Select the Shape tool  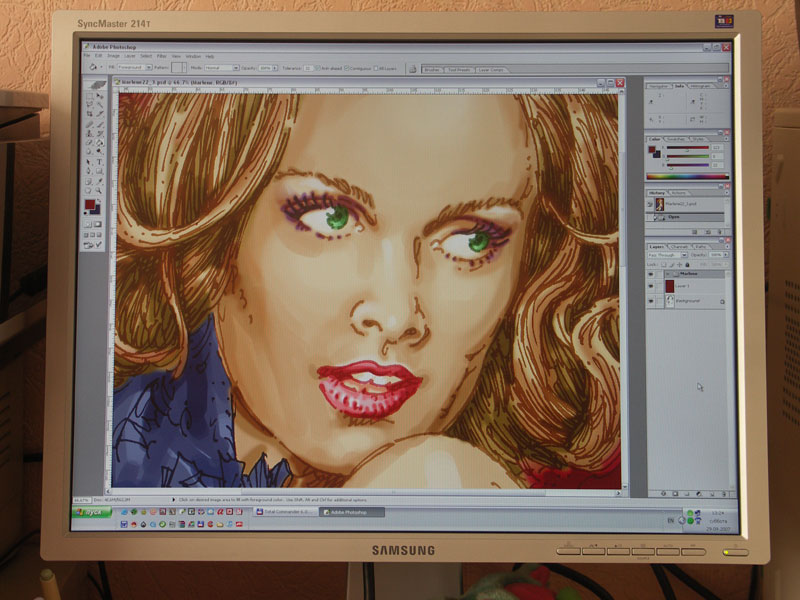[x=99, y=171]
